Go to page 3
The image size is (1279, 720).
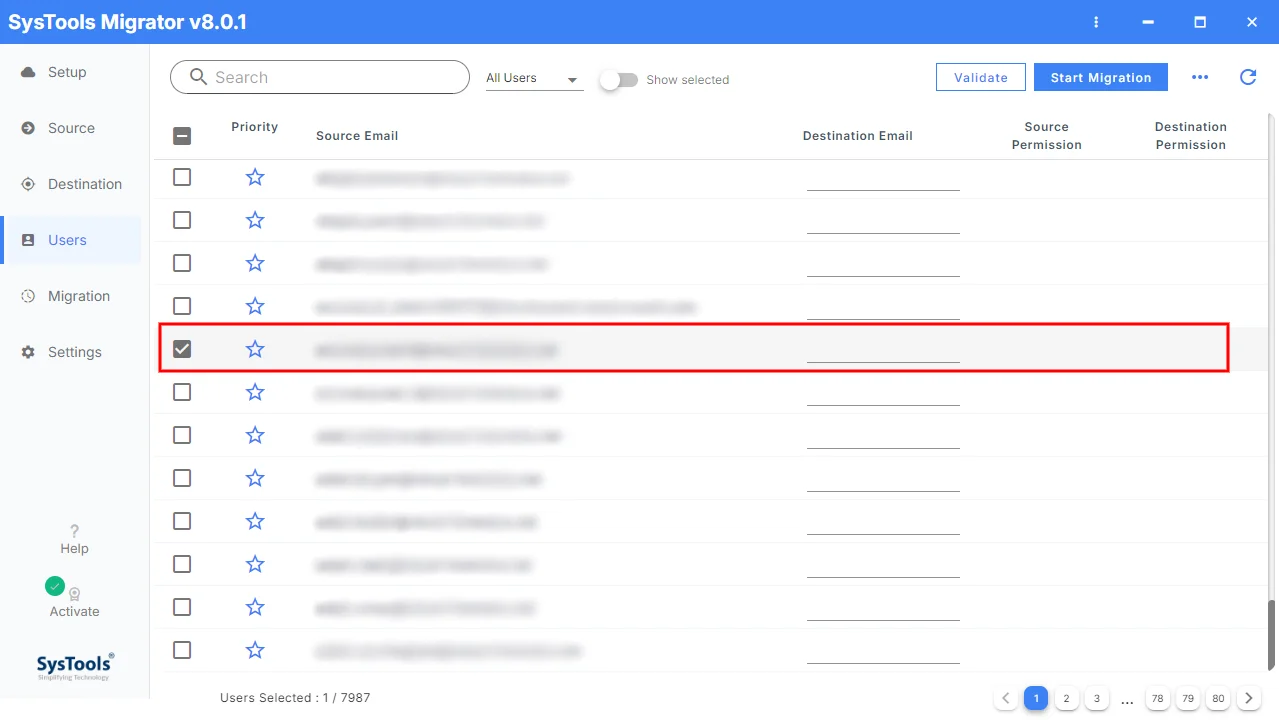tap(1097, 698)
